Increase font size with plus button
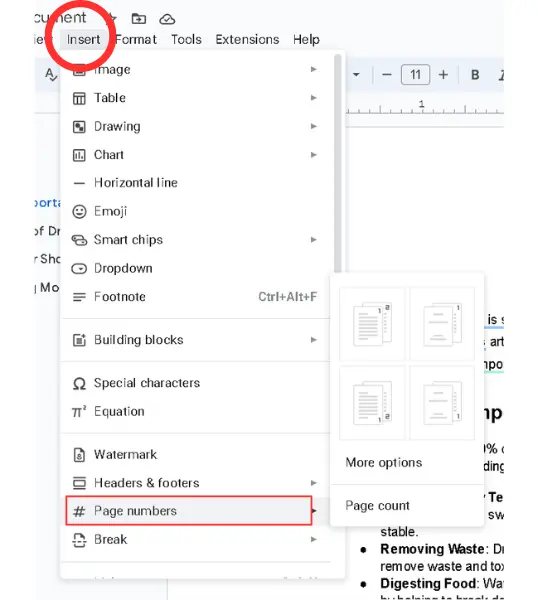The height and width of the screenshot is (600, 538). (443, 75)
